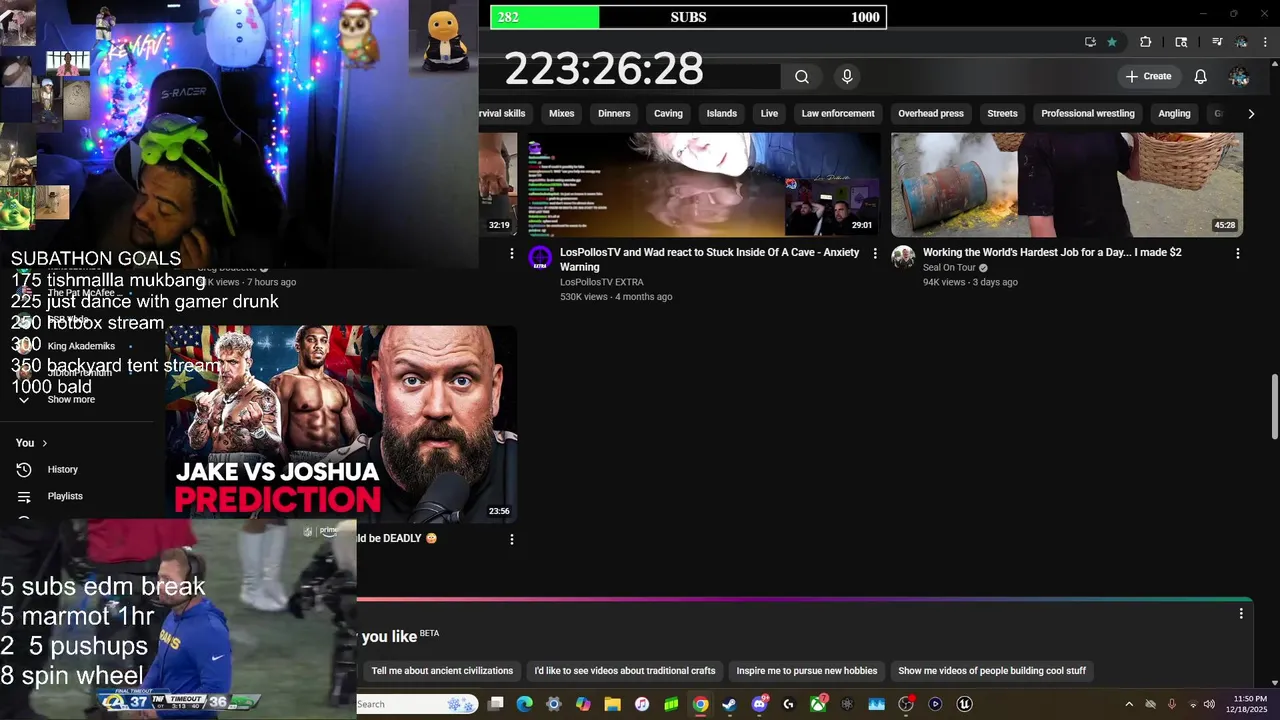
Task: Open History in the sidebar
Action: click(x=62, y=469)
